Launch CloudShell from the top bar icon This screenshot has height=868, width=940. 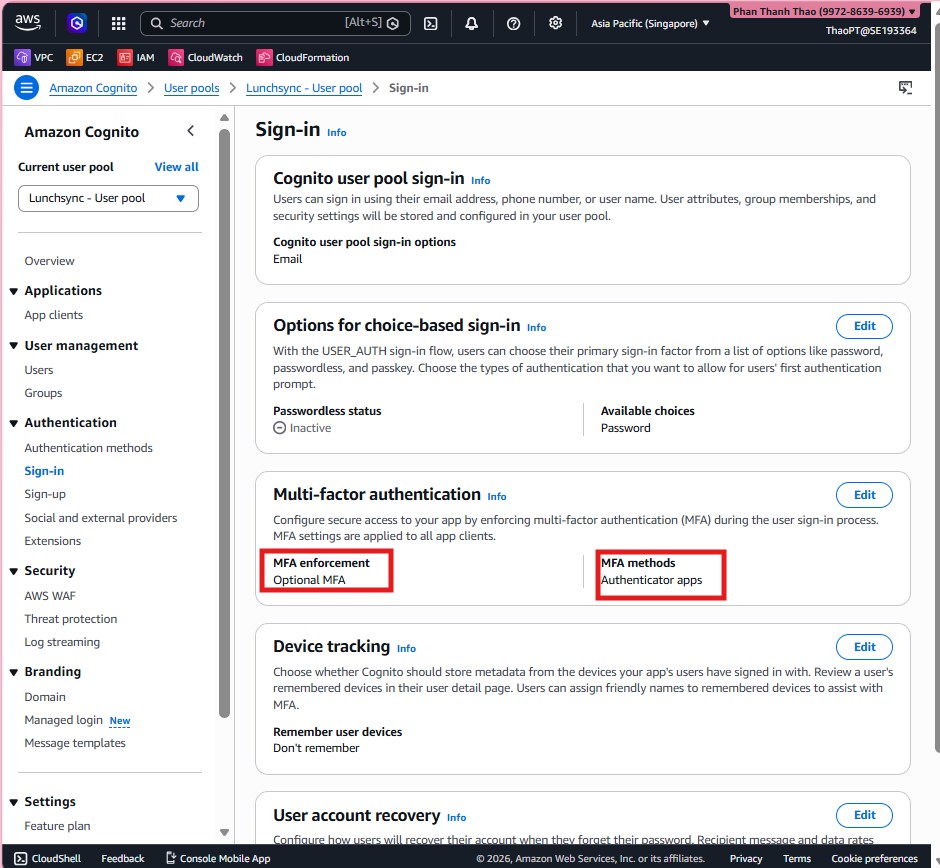431,23
